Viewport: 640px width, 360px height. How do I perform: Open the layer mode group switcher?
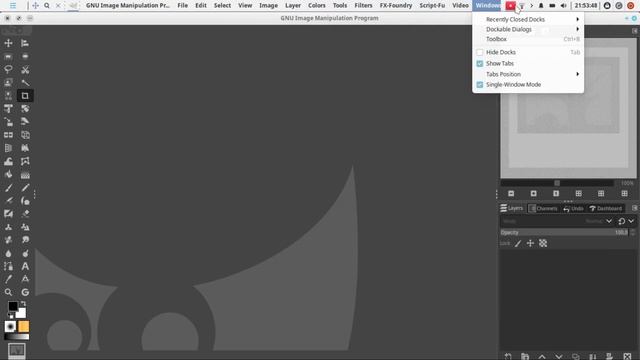coord(626,221)
